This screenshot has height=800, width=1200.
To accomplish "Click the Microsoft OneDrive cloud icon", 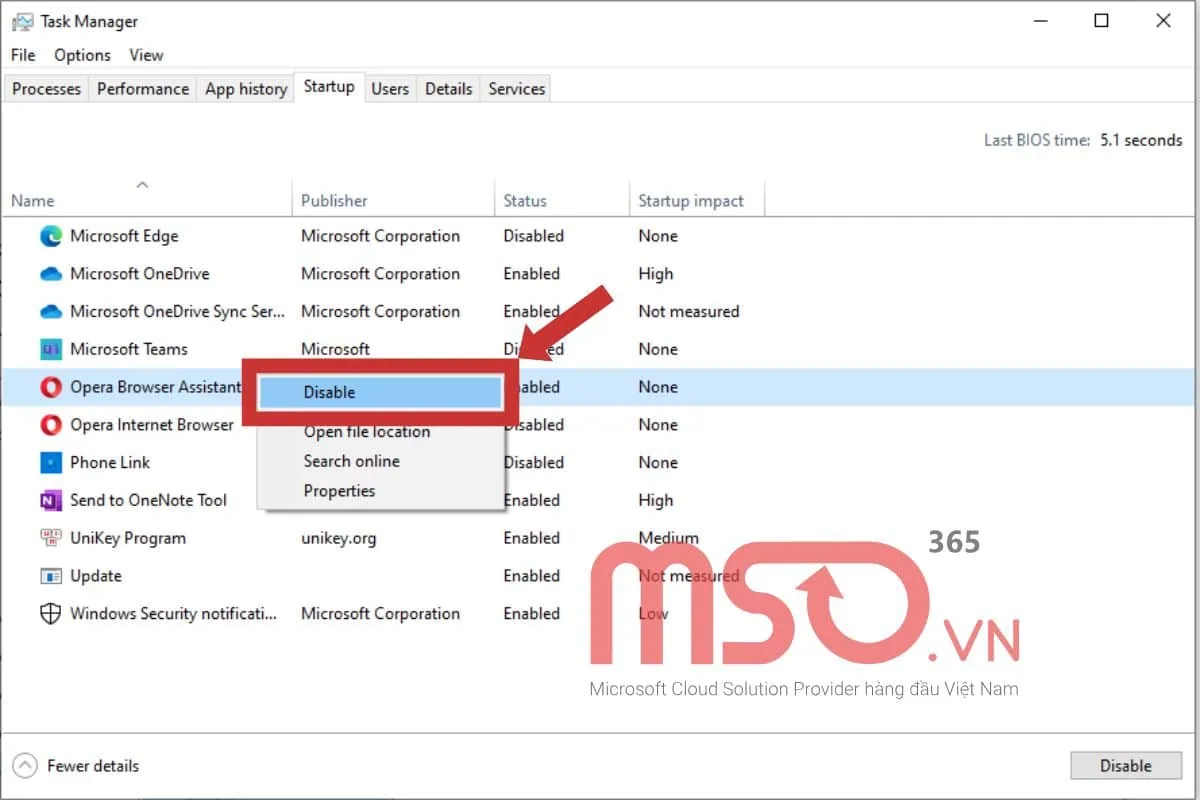I will (51, 273).
